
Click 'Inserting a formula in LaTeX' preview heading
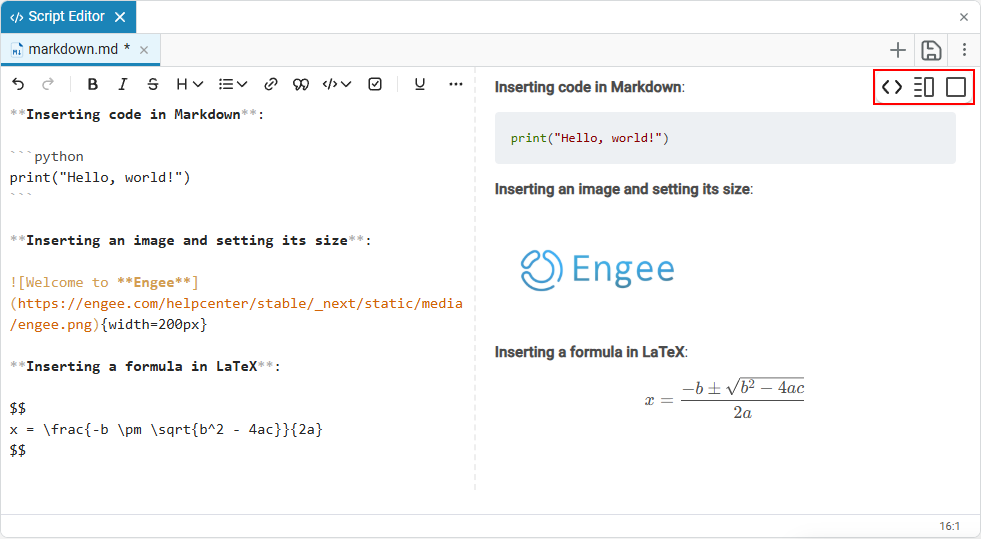(x=591, y=352)
